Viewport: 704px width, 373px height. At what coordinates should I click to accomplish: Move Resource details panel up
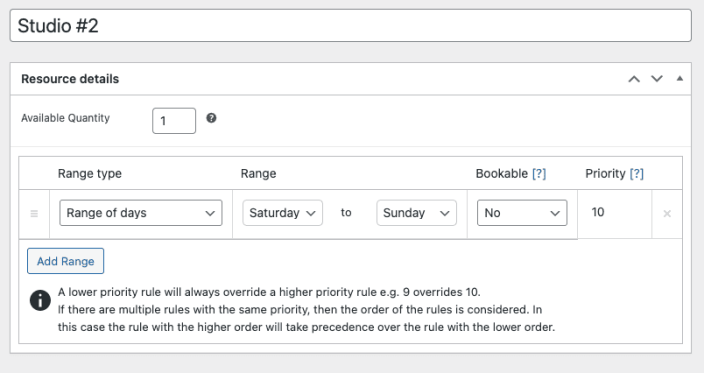634,79
